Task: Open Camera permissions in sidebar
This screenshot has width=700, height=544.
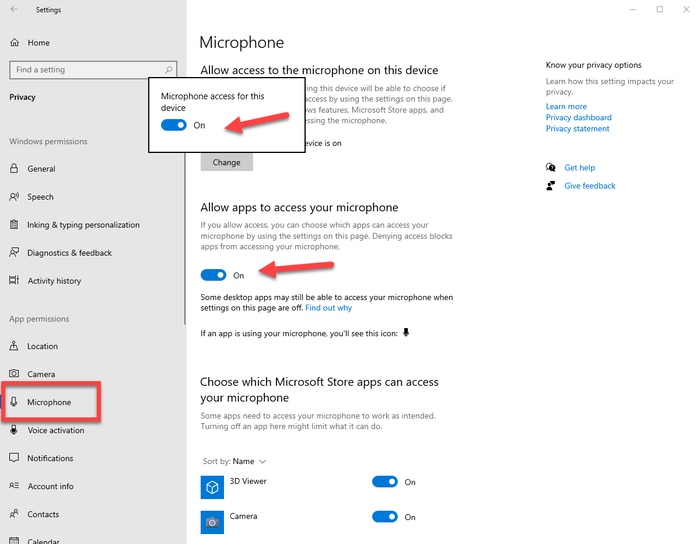Action: pyautogui.click(x=41, y=374)
